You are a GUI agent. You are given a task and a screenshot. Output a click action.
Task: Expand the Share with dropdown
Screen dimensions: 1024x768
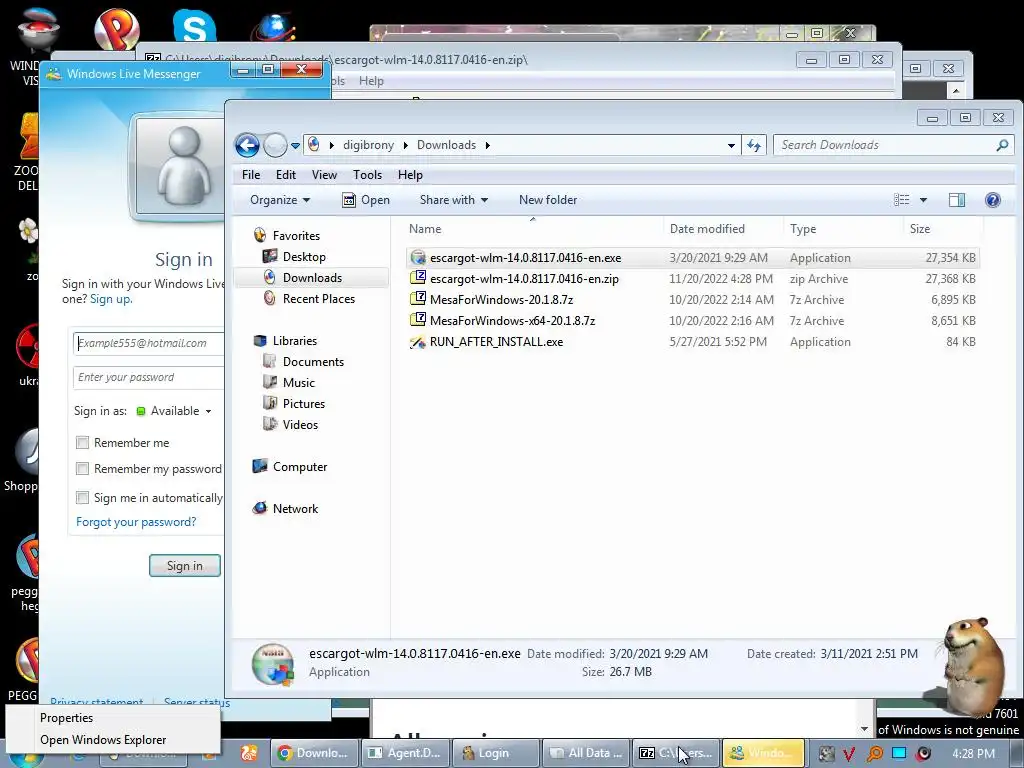[454, 200]
